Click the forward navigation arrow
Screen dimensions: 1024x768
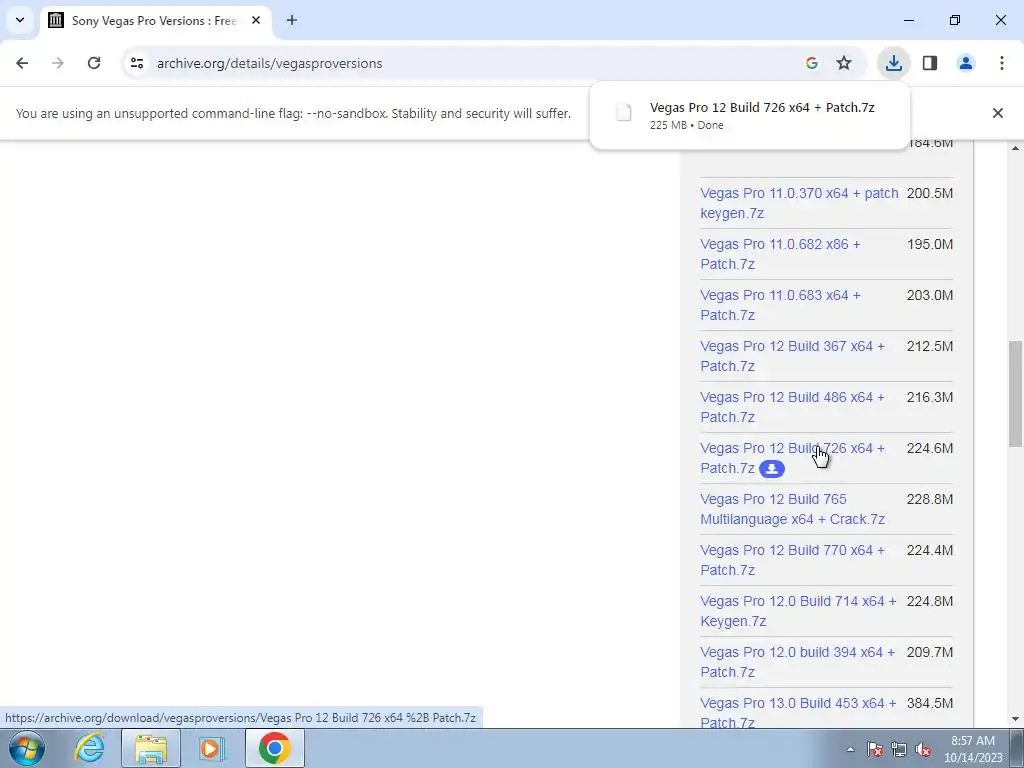pyautogui.click(x=58, y=63)
